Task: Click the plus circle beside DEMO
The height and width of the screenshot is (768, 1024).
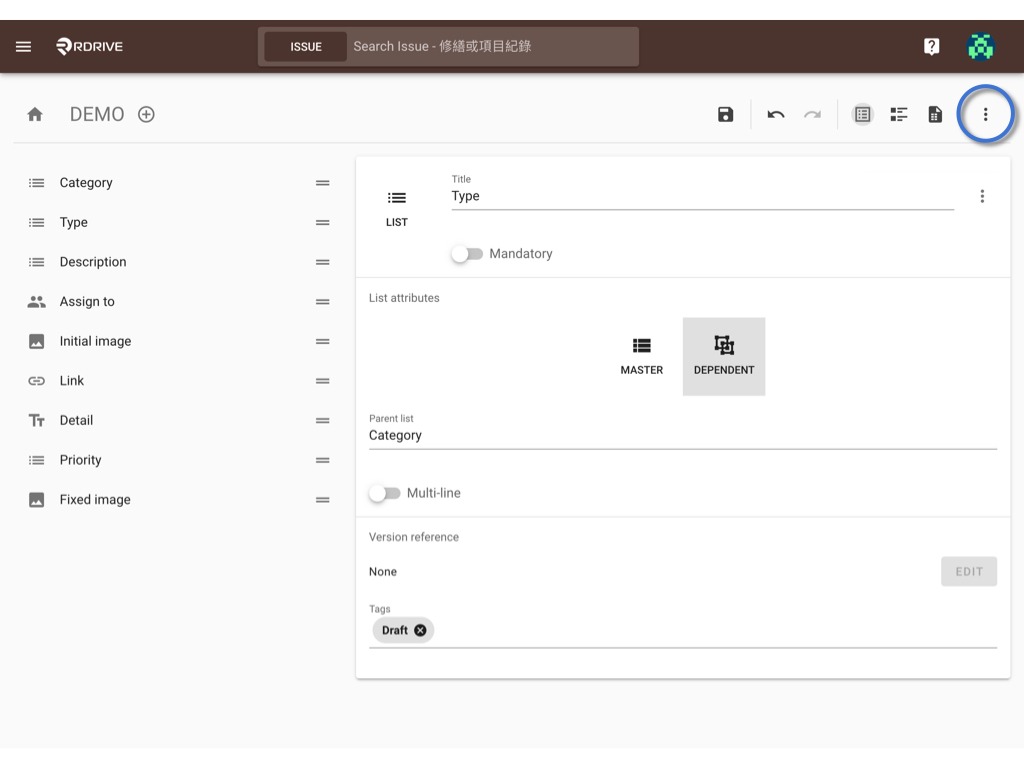Action: (x=146, y=114)
